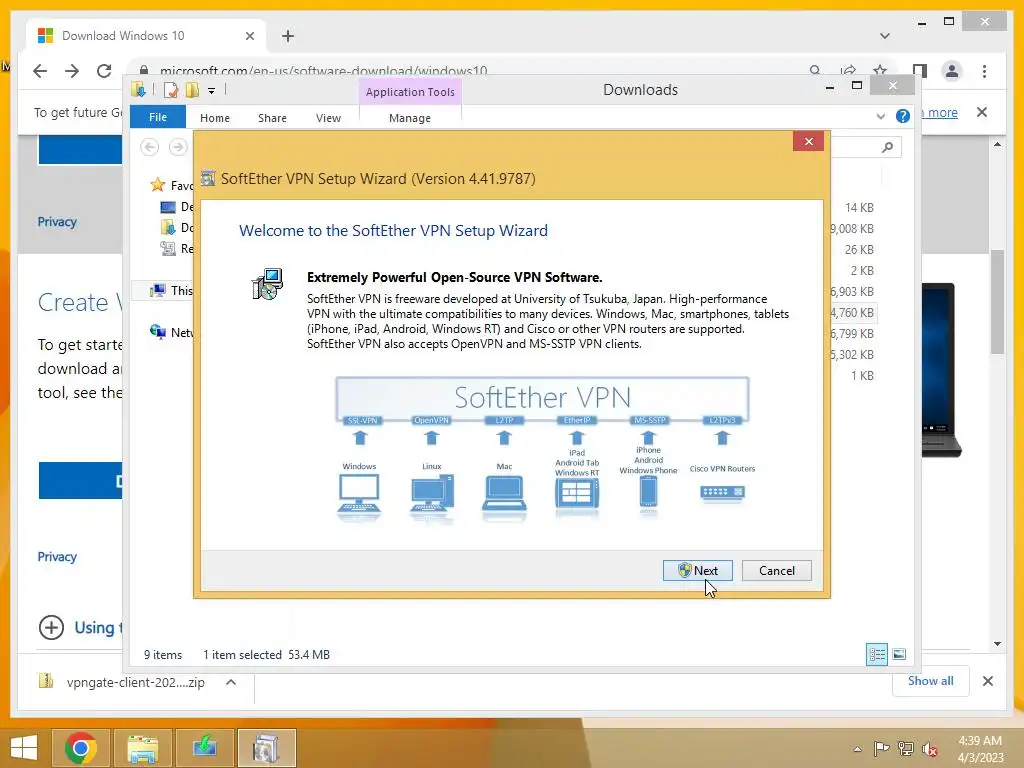Click the network tray icon
Screen dimensions: 1024x768
(x=905, y=748)
